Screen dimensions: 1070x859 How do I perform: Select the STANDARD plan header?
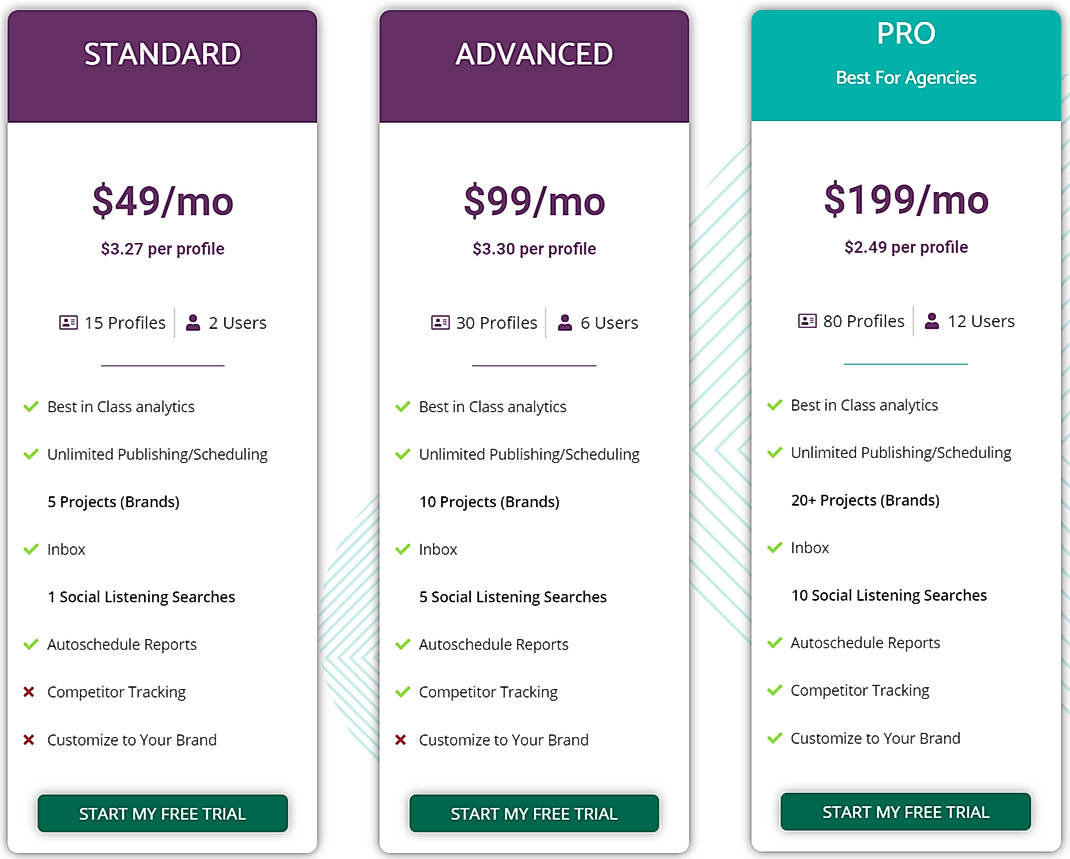tap(162, 54)
